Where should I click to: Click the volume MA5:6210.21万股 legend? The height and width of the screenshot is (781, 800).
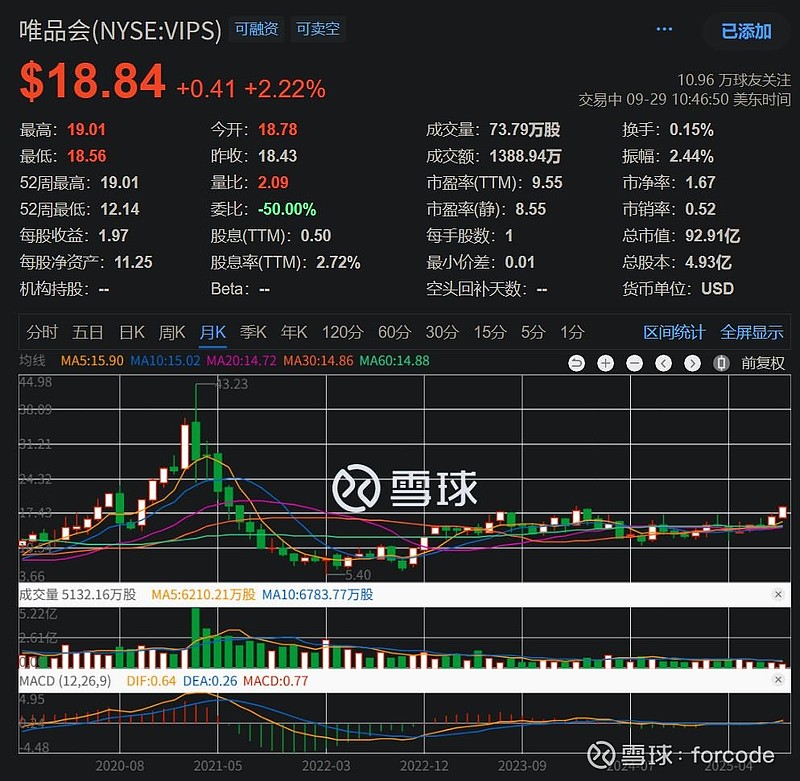pos(203,594)
